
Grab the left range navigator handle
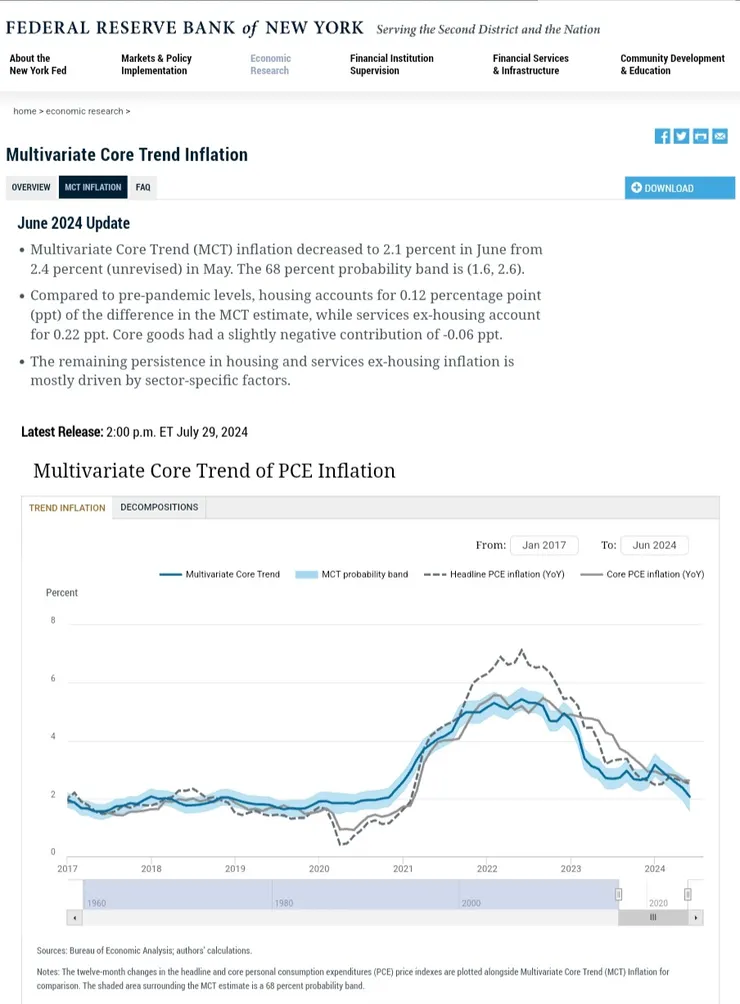pos(618,894)
